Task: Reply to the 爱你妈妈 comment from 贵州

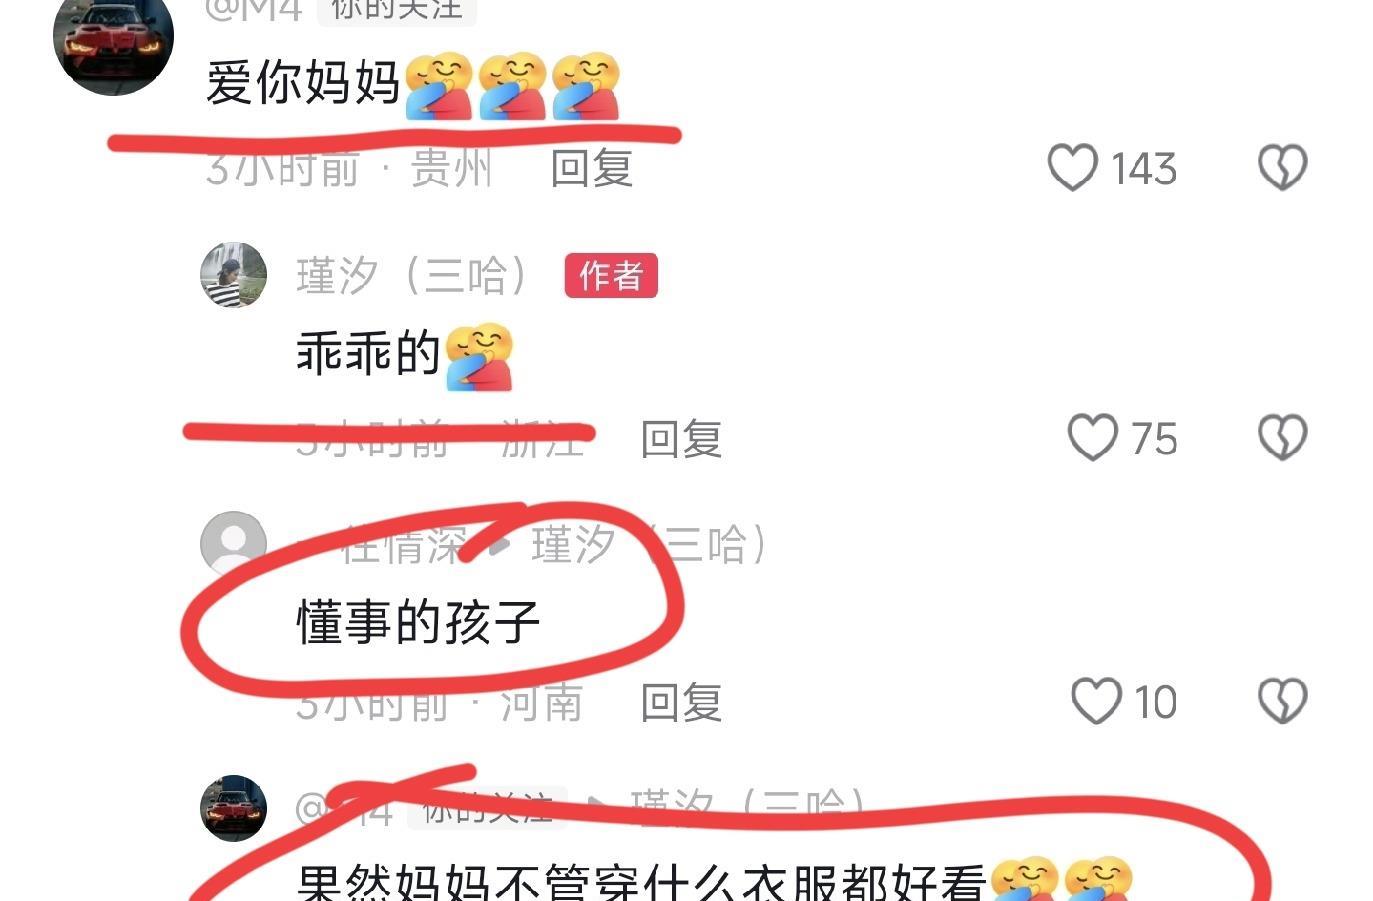Action: pos(592,168)
